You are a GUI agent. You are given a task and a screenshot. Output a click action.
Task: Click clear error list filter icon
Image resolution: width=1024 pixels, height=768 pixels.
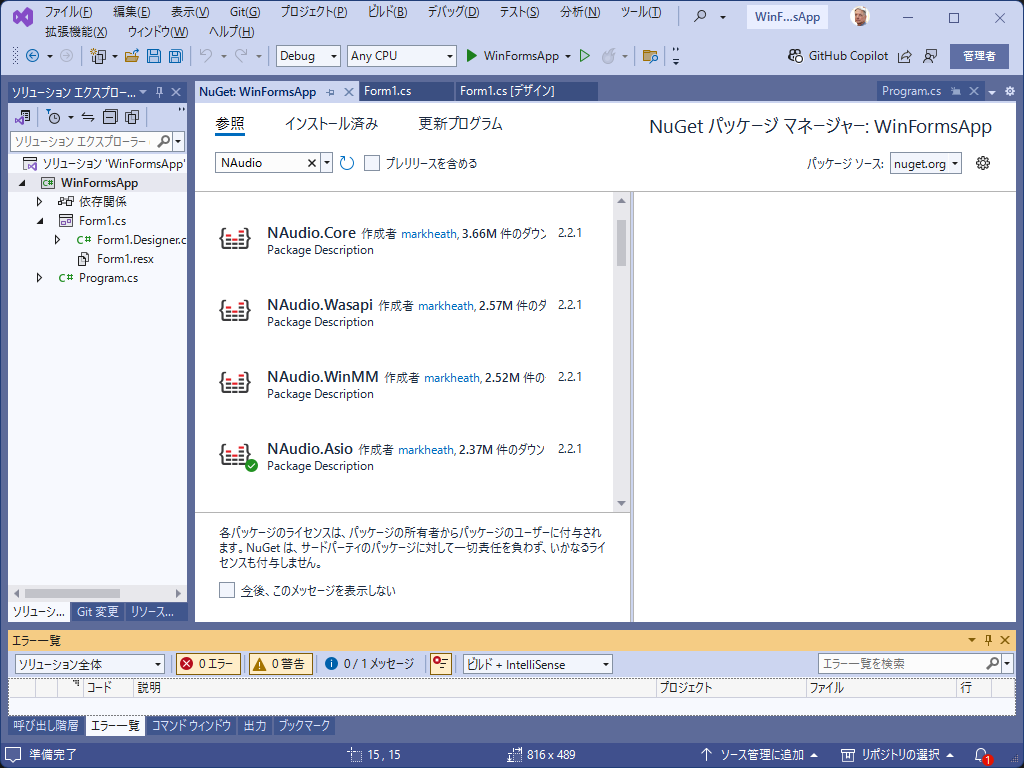pyautogui.click(x=441, y=664)
